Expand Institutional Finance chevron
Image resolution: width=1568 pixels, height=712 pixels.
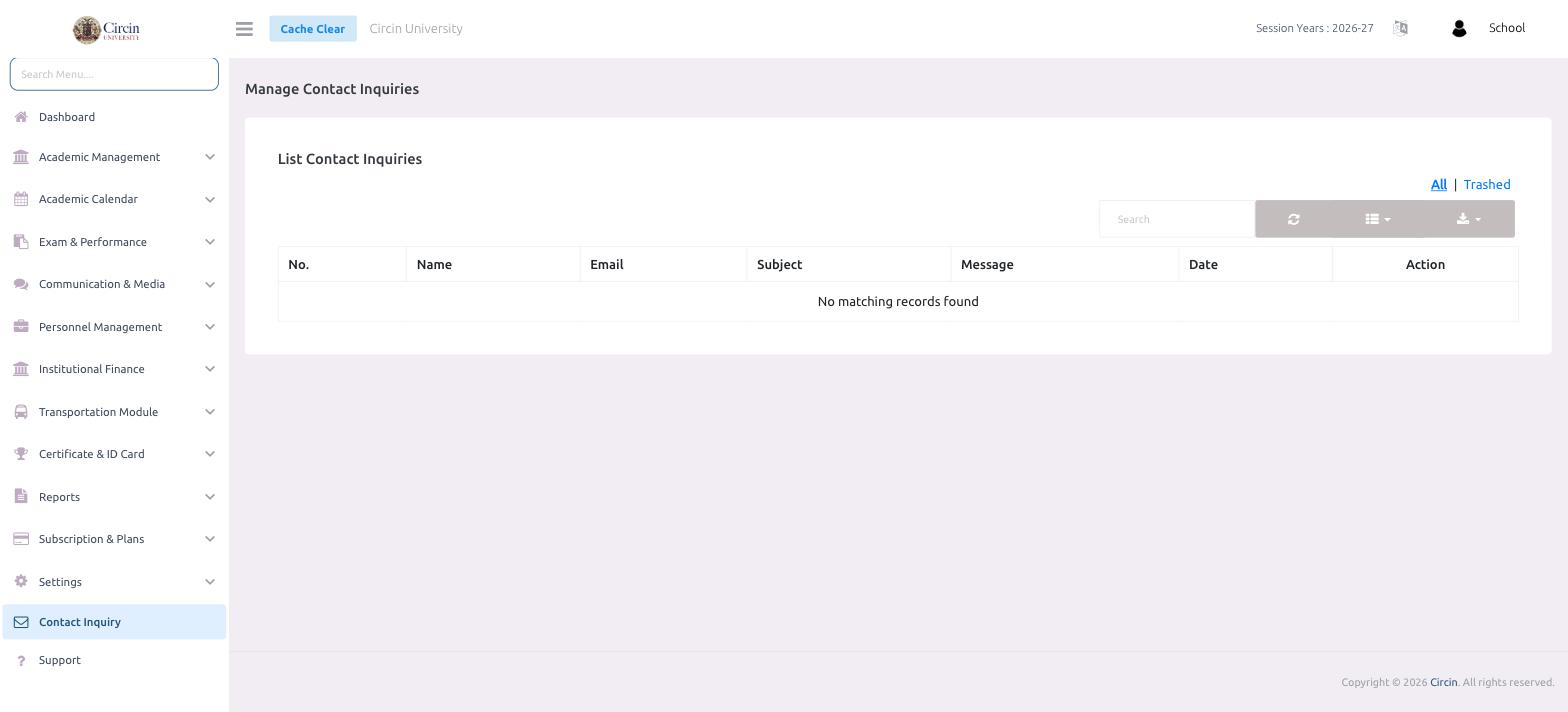coord(210,369)
